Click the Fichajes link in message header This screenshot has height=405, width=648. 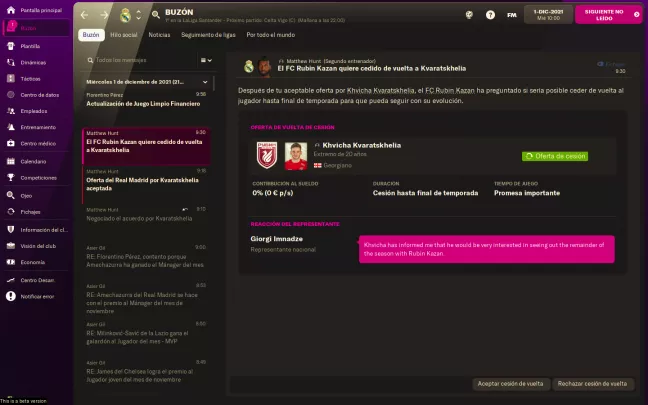[x=611, y=64]
